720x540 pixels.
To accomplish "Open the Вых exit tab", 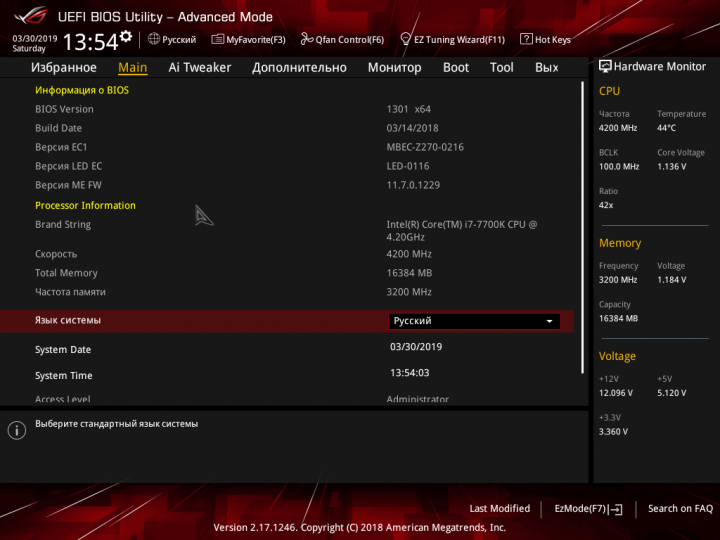I will click(546, 68).
